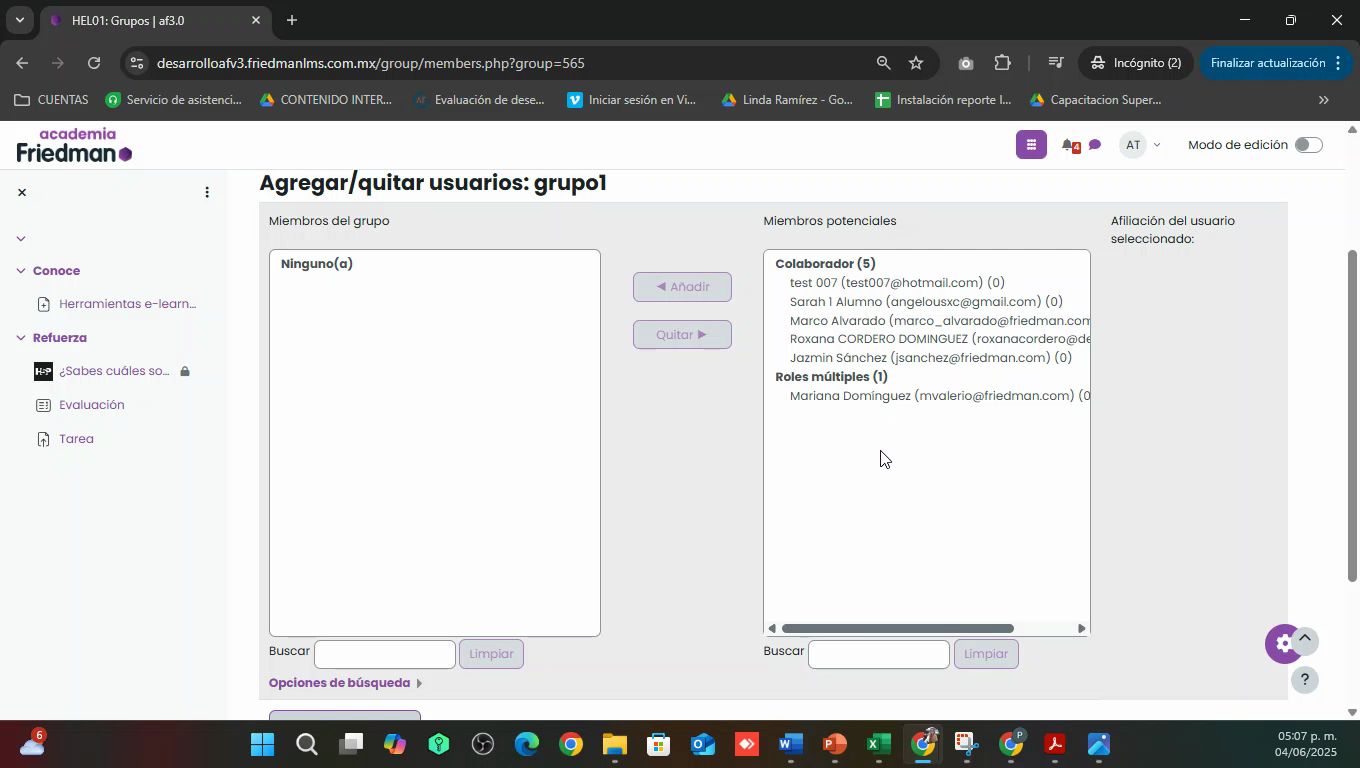
Task: Open Word from the taskbar
Action: [790, 745]
